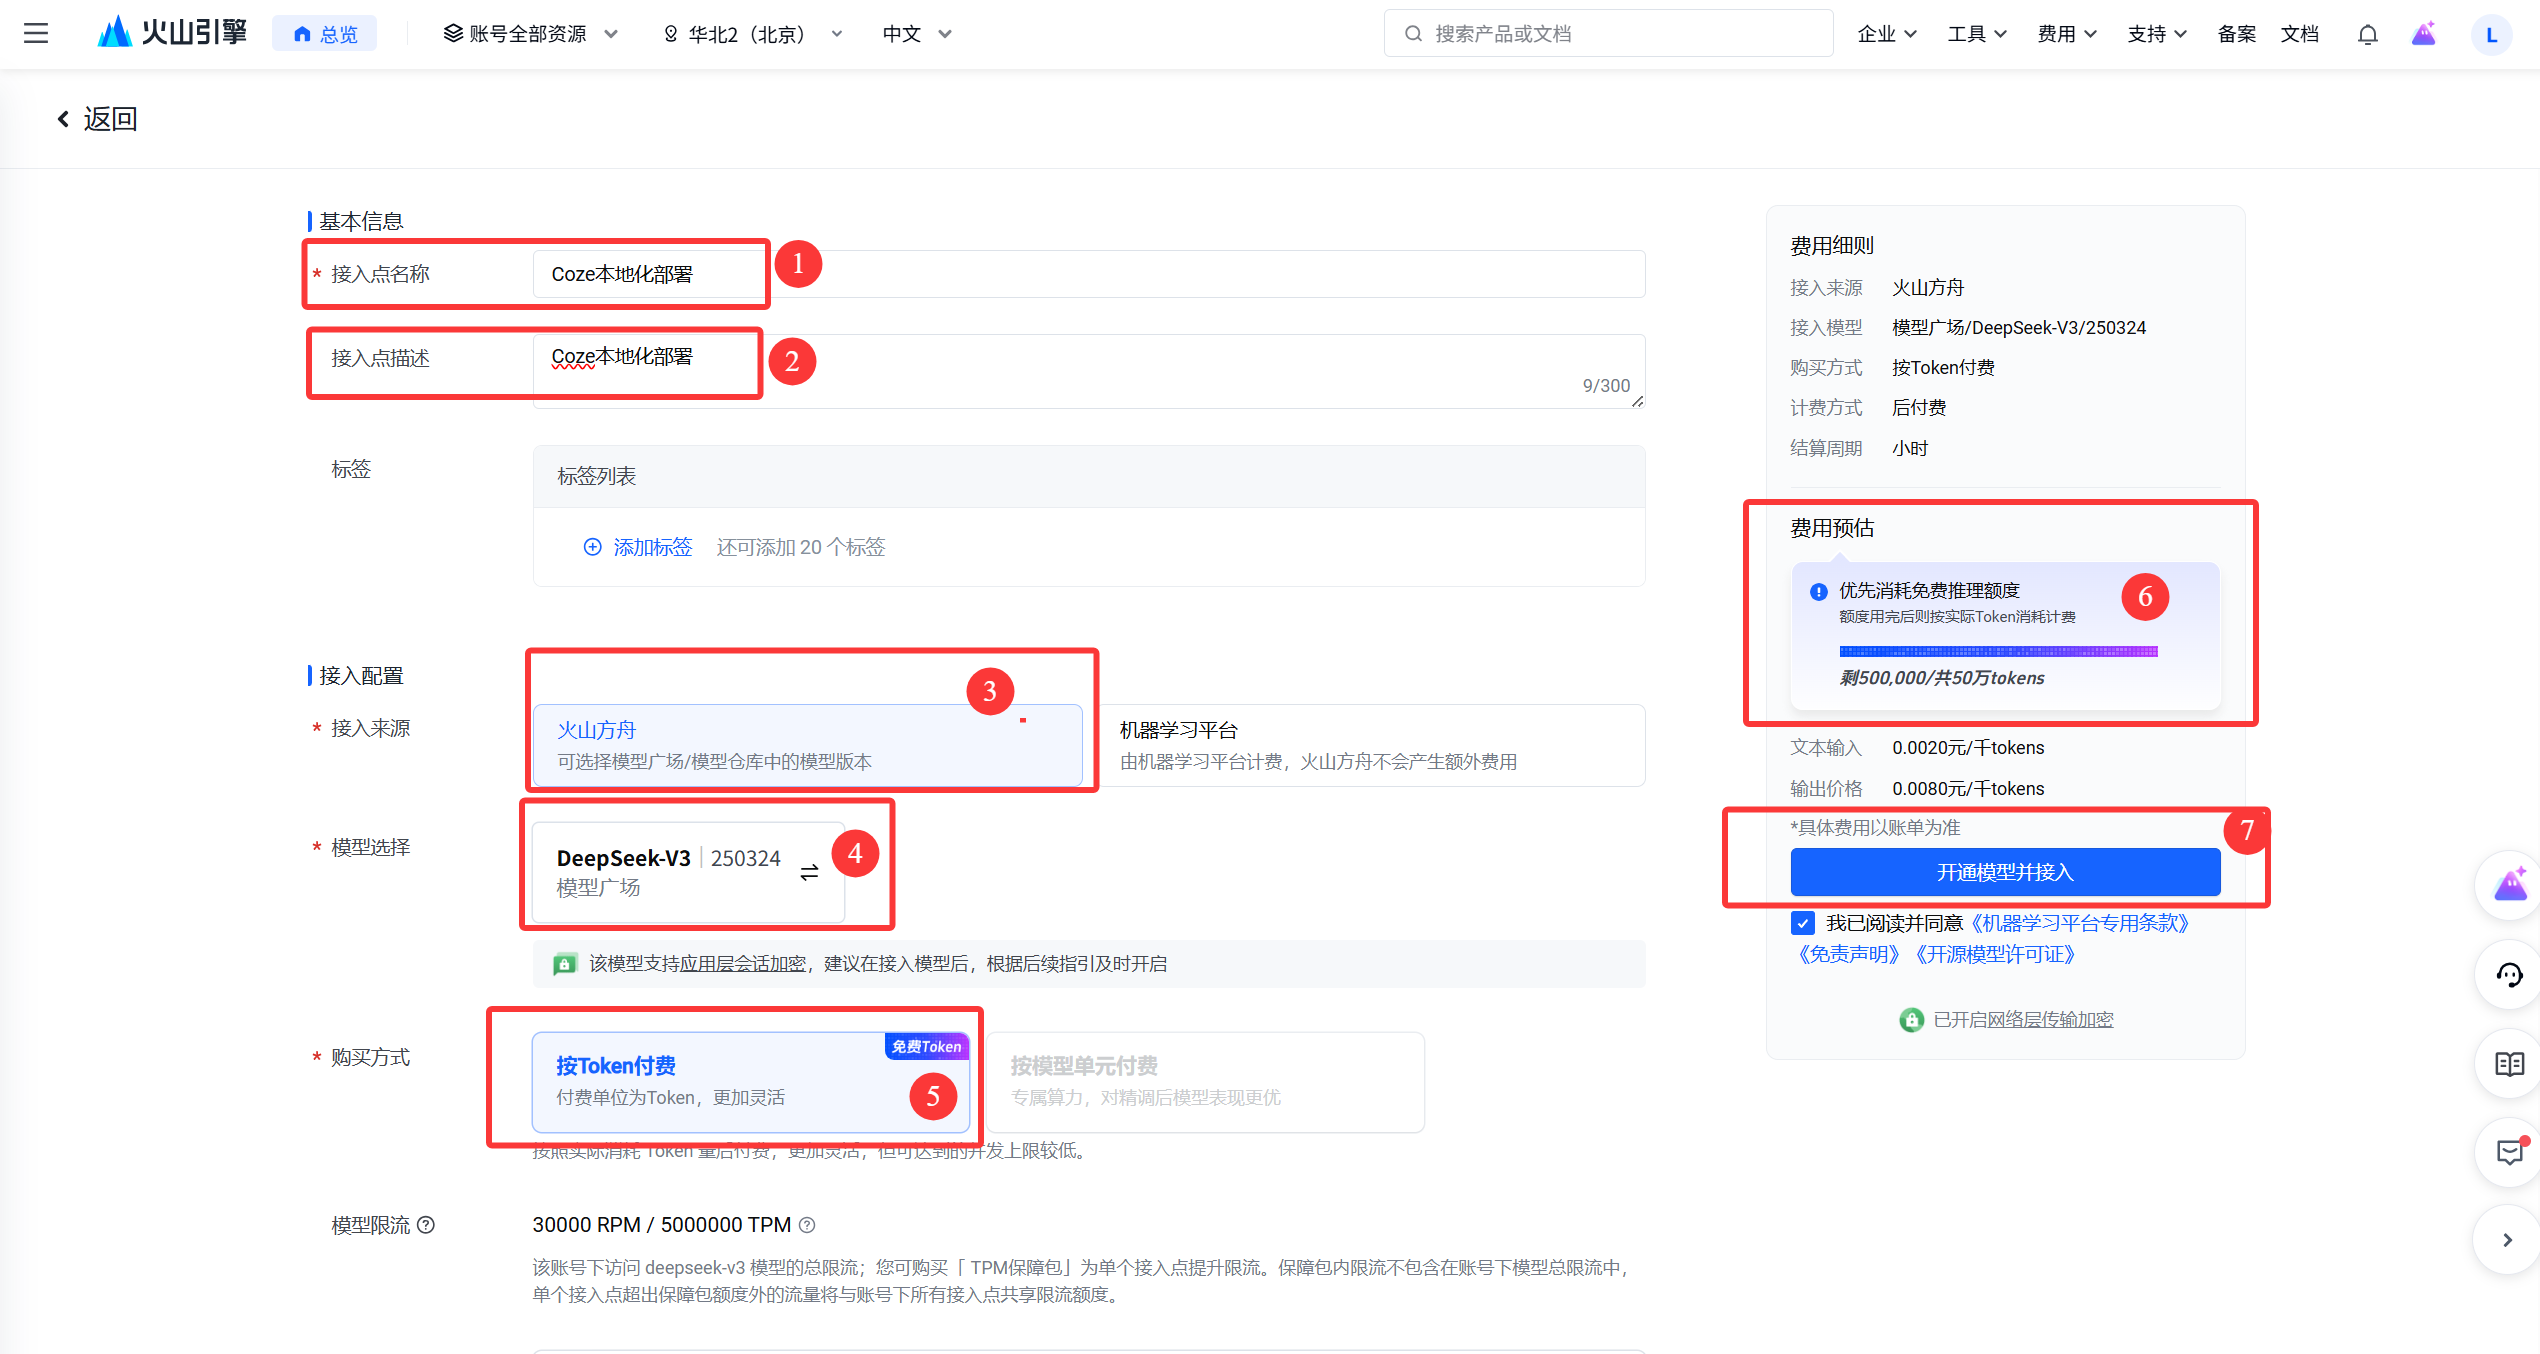This screenshot has width=2540, height=1354.
Task: Click the Volcano Engine logo
Action: coord(172,33)
